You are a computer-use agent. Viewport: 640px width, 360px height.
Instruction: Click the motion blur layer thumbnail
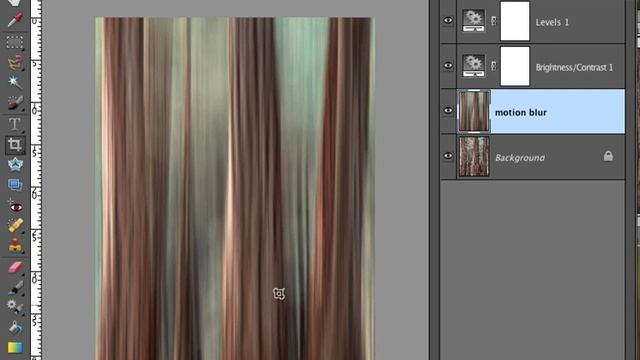pos(474,111)
